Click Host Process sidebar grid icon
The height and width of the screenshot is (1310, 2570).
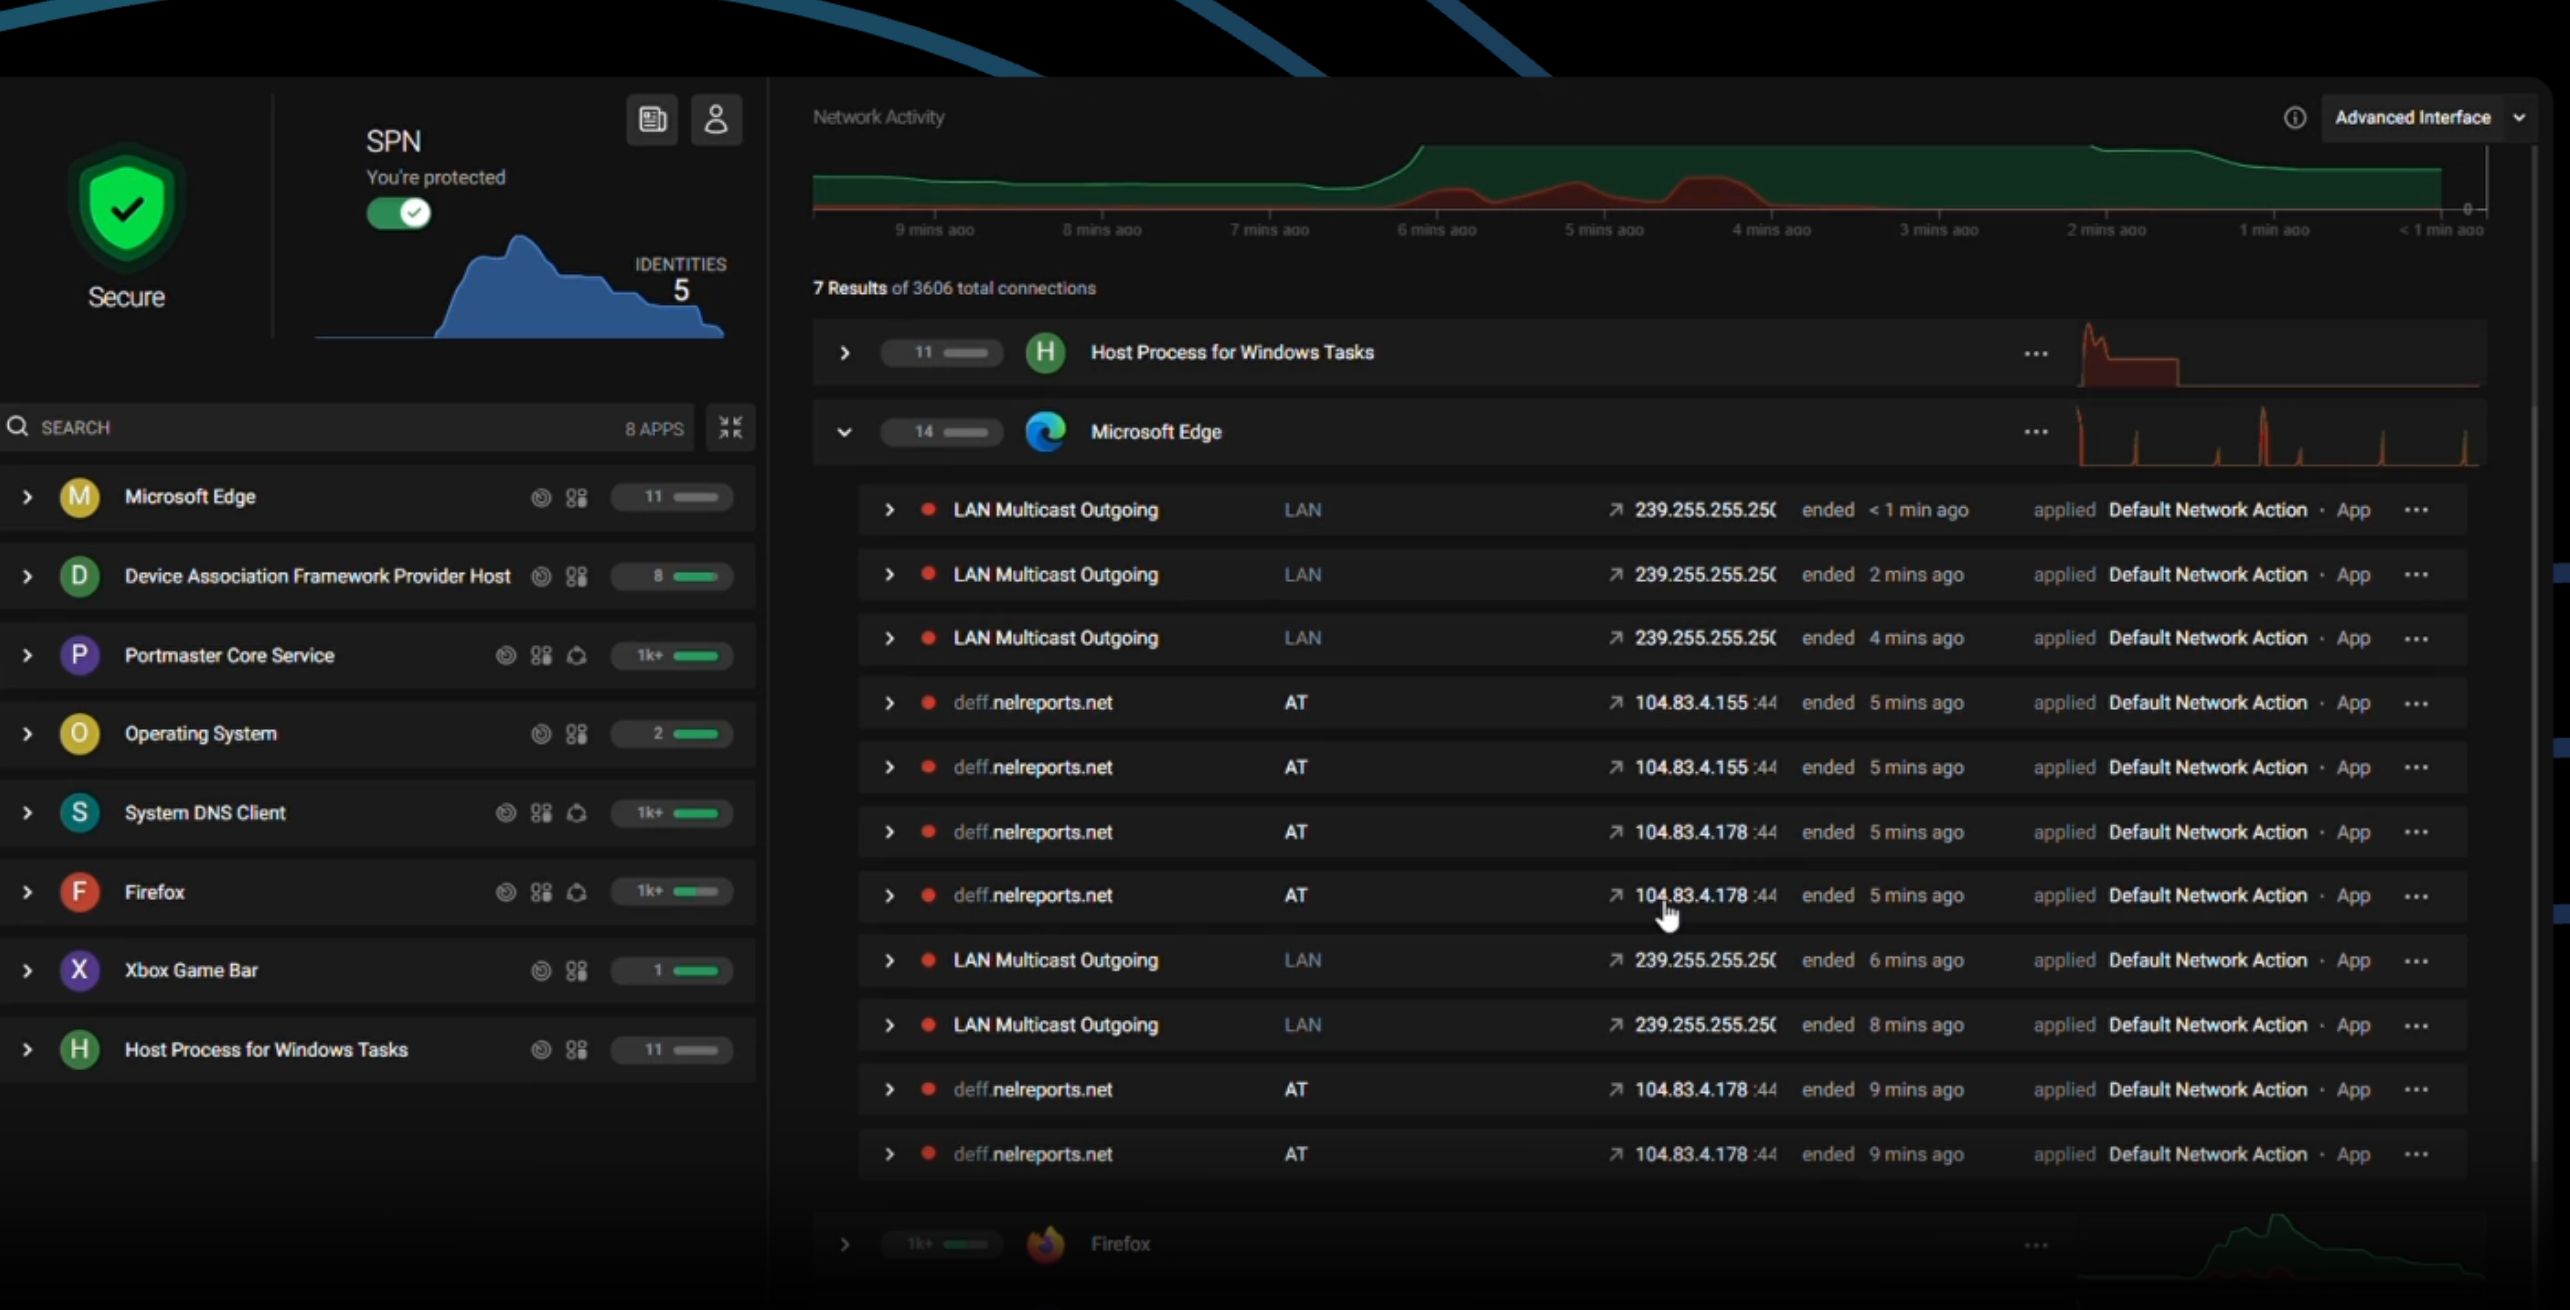[577, 1050]
